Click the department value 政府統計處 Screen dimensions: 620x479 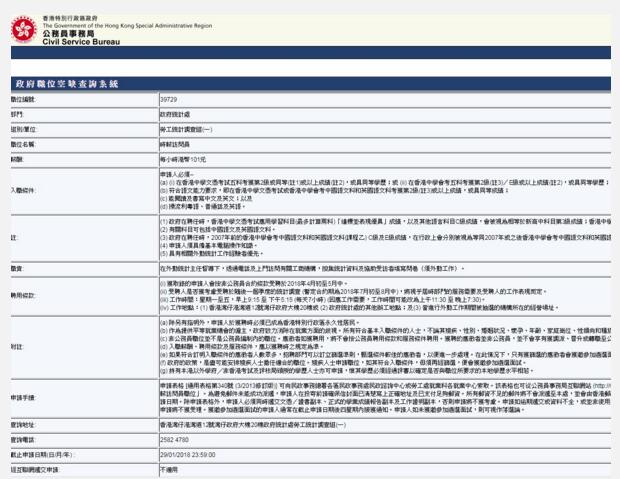pyautogui.click(x=177, y=115)
